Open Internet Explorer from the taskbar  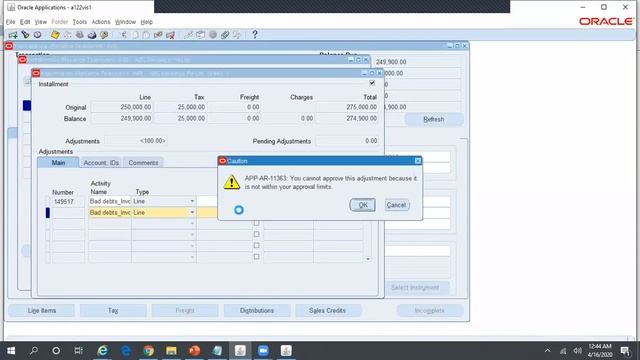102,351
